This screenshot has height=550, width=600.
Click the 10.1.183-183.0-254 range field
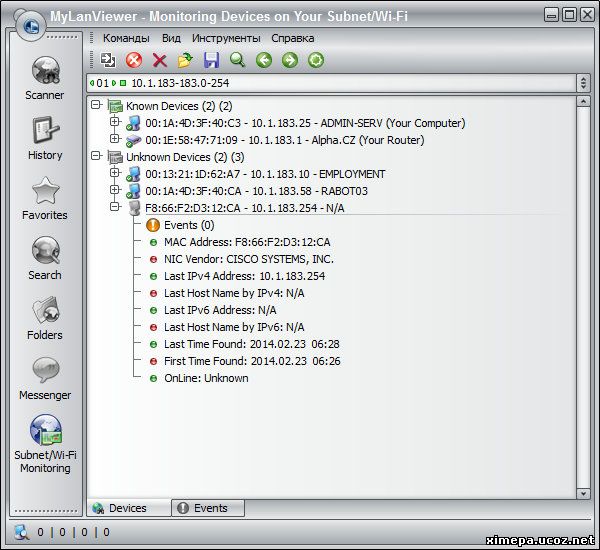coord(331,83)
